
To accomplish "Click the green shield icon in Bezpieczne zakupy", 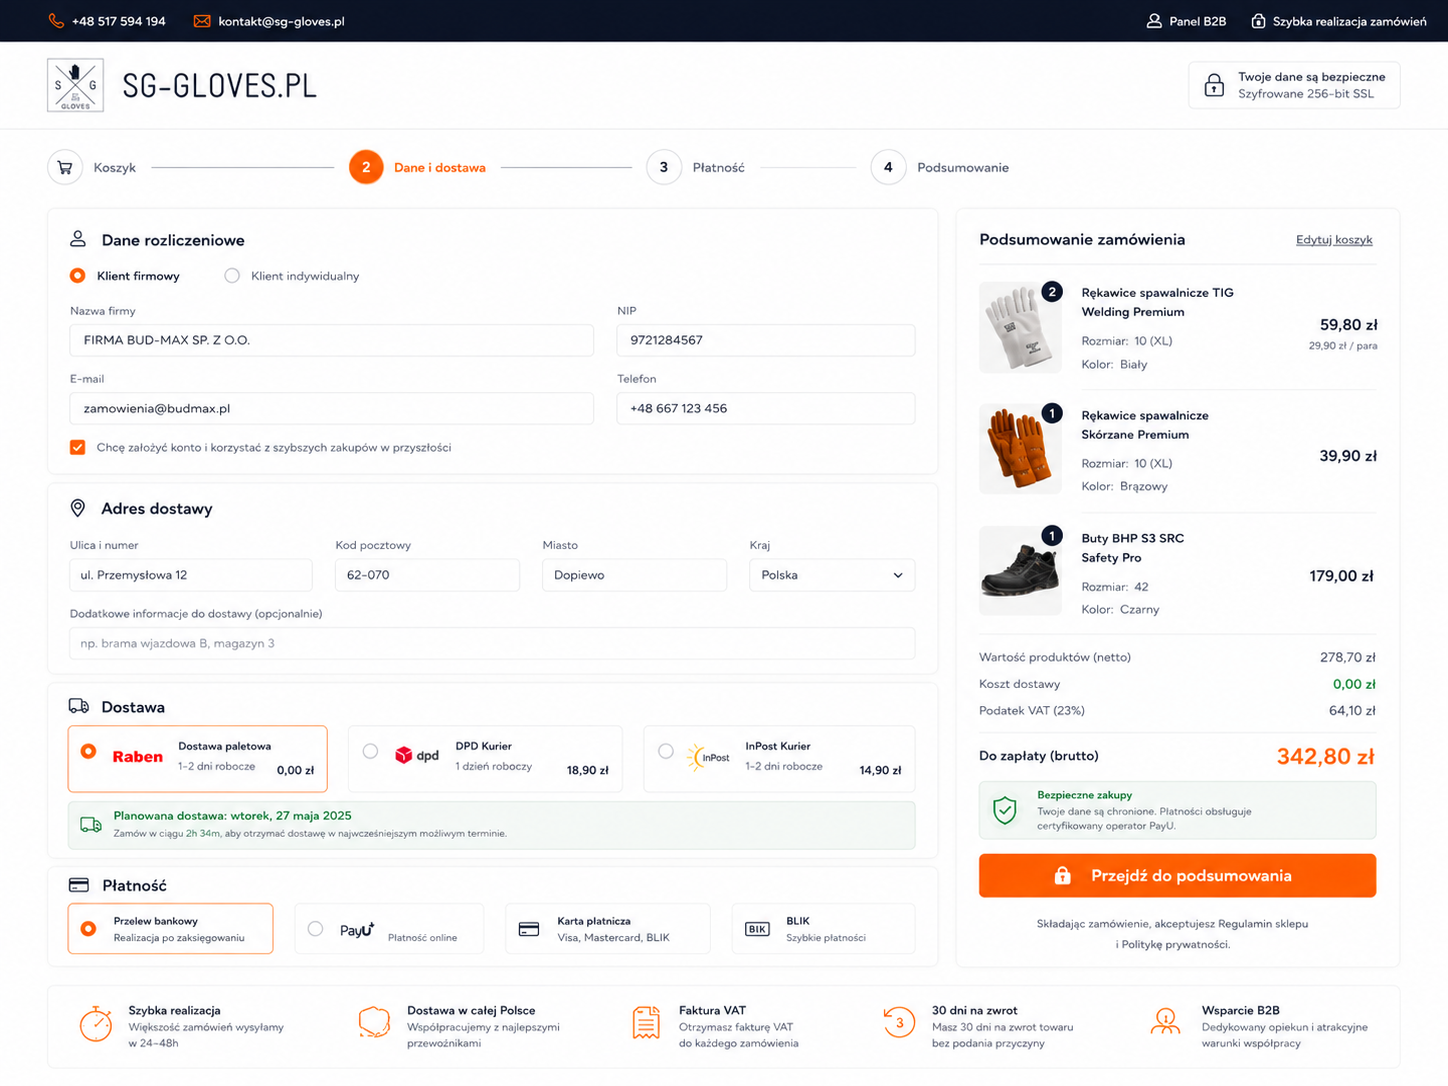I will [x=1005, y=810].
